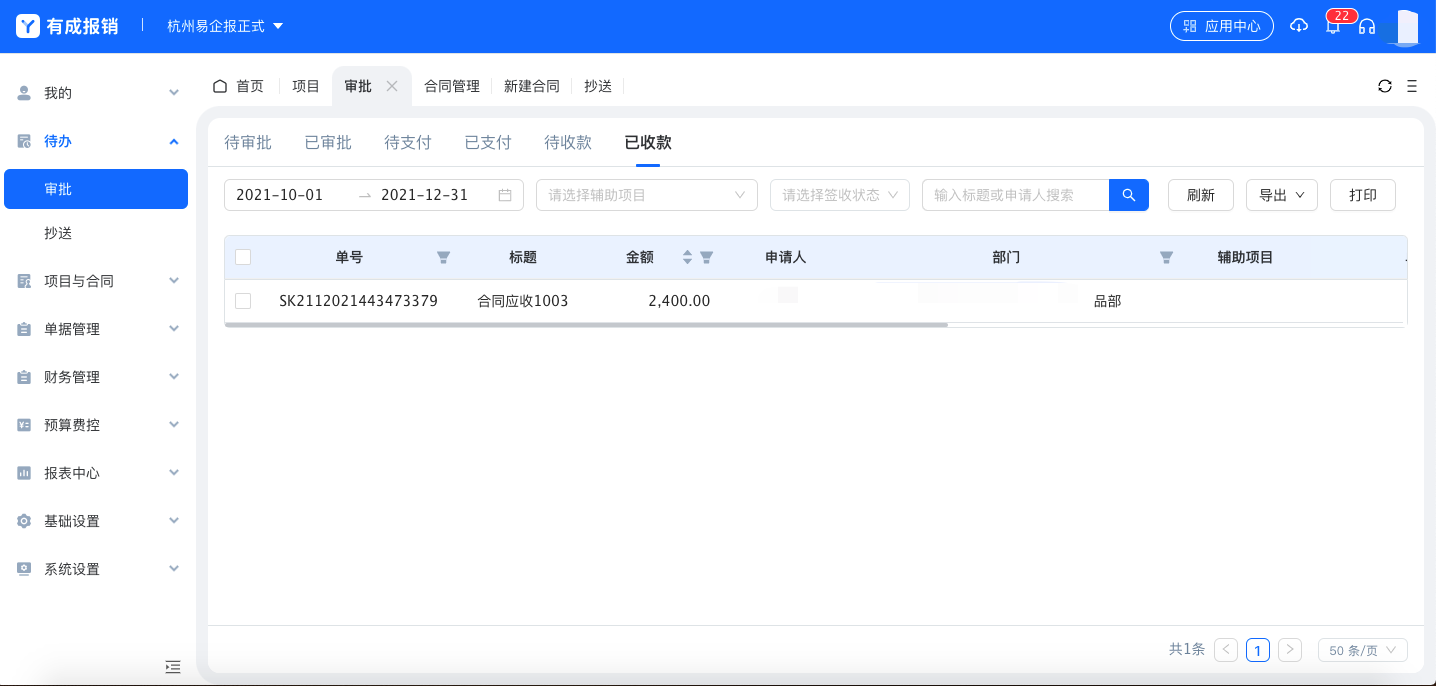Click the 系统设置 icon in sidebar
The height and width of the screenshot is (686, 1436).
(x=25, y=569)
